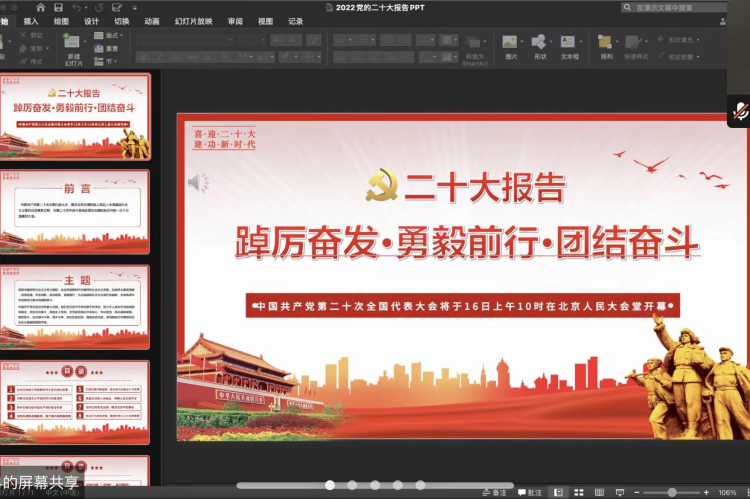Select the 前言 slide thumbnail

(x=75, y=212)
